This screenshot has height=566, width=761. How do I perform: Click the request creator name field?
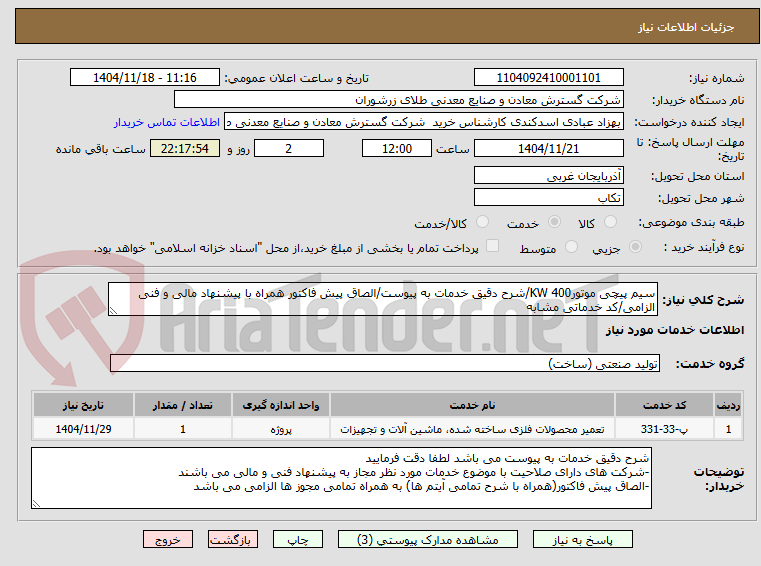(x=424, y=122)
